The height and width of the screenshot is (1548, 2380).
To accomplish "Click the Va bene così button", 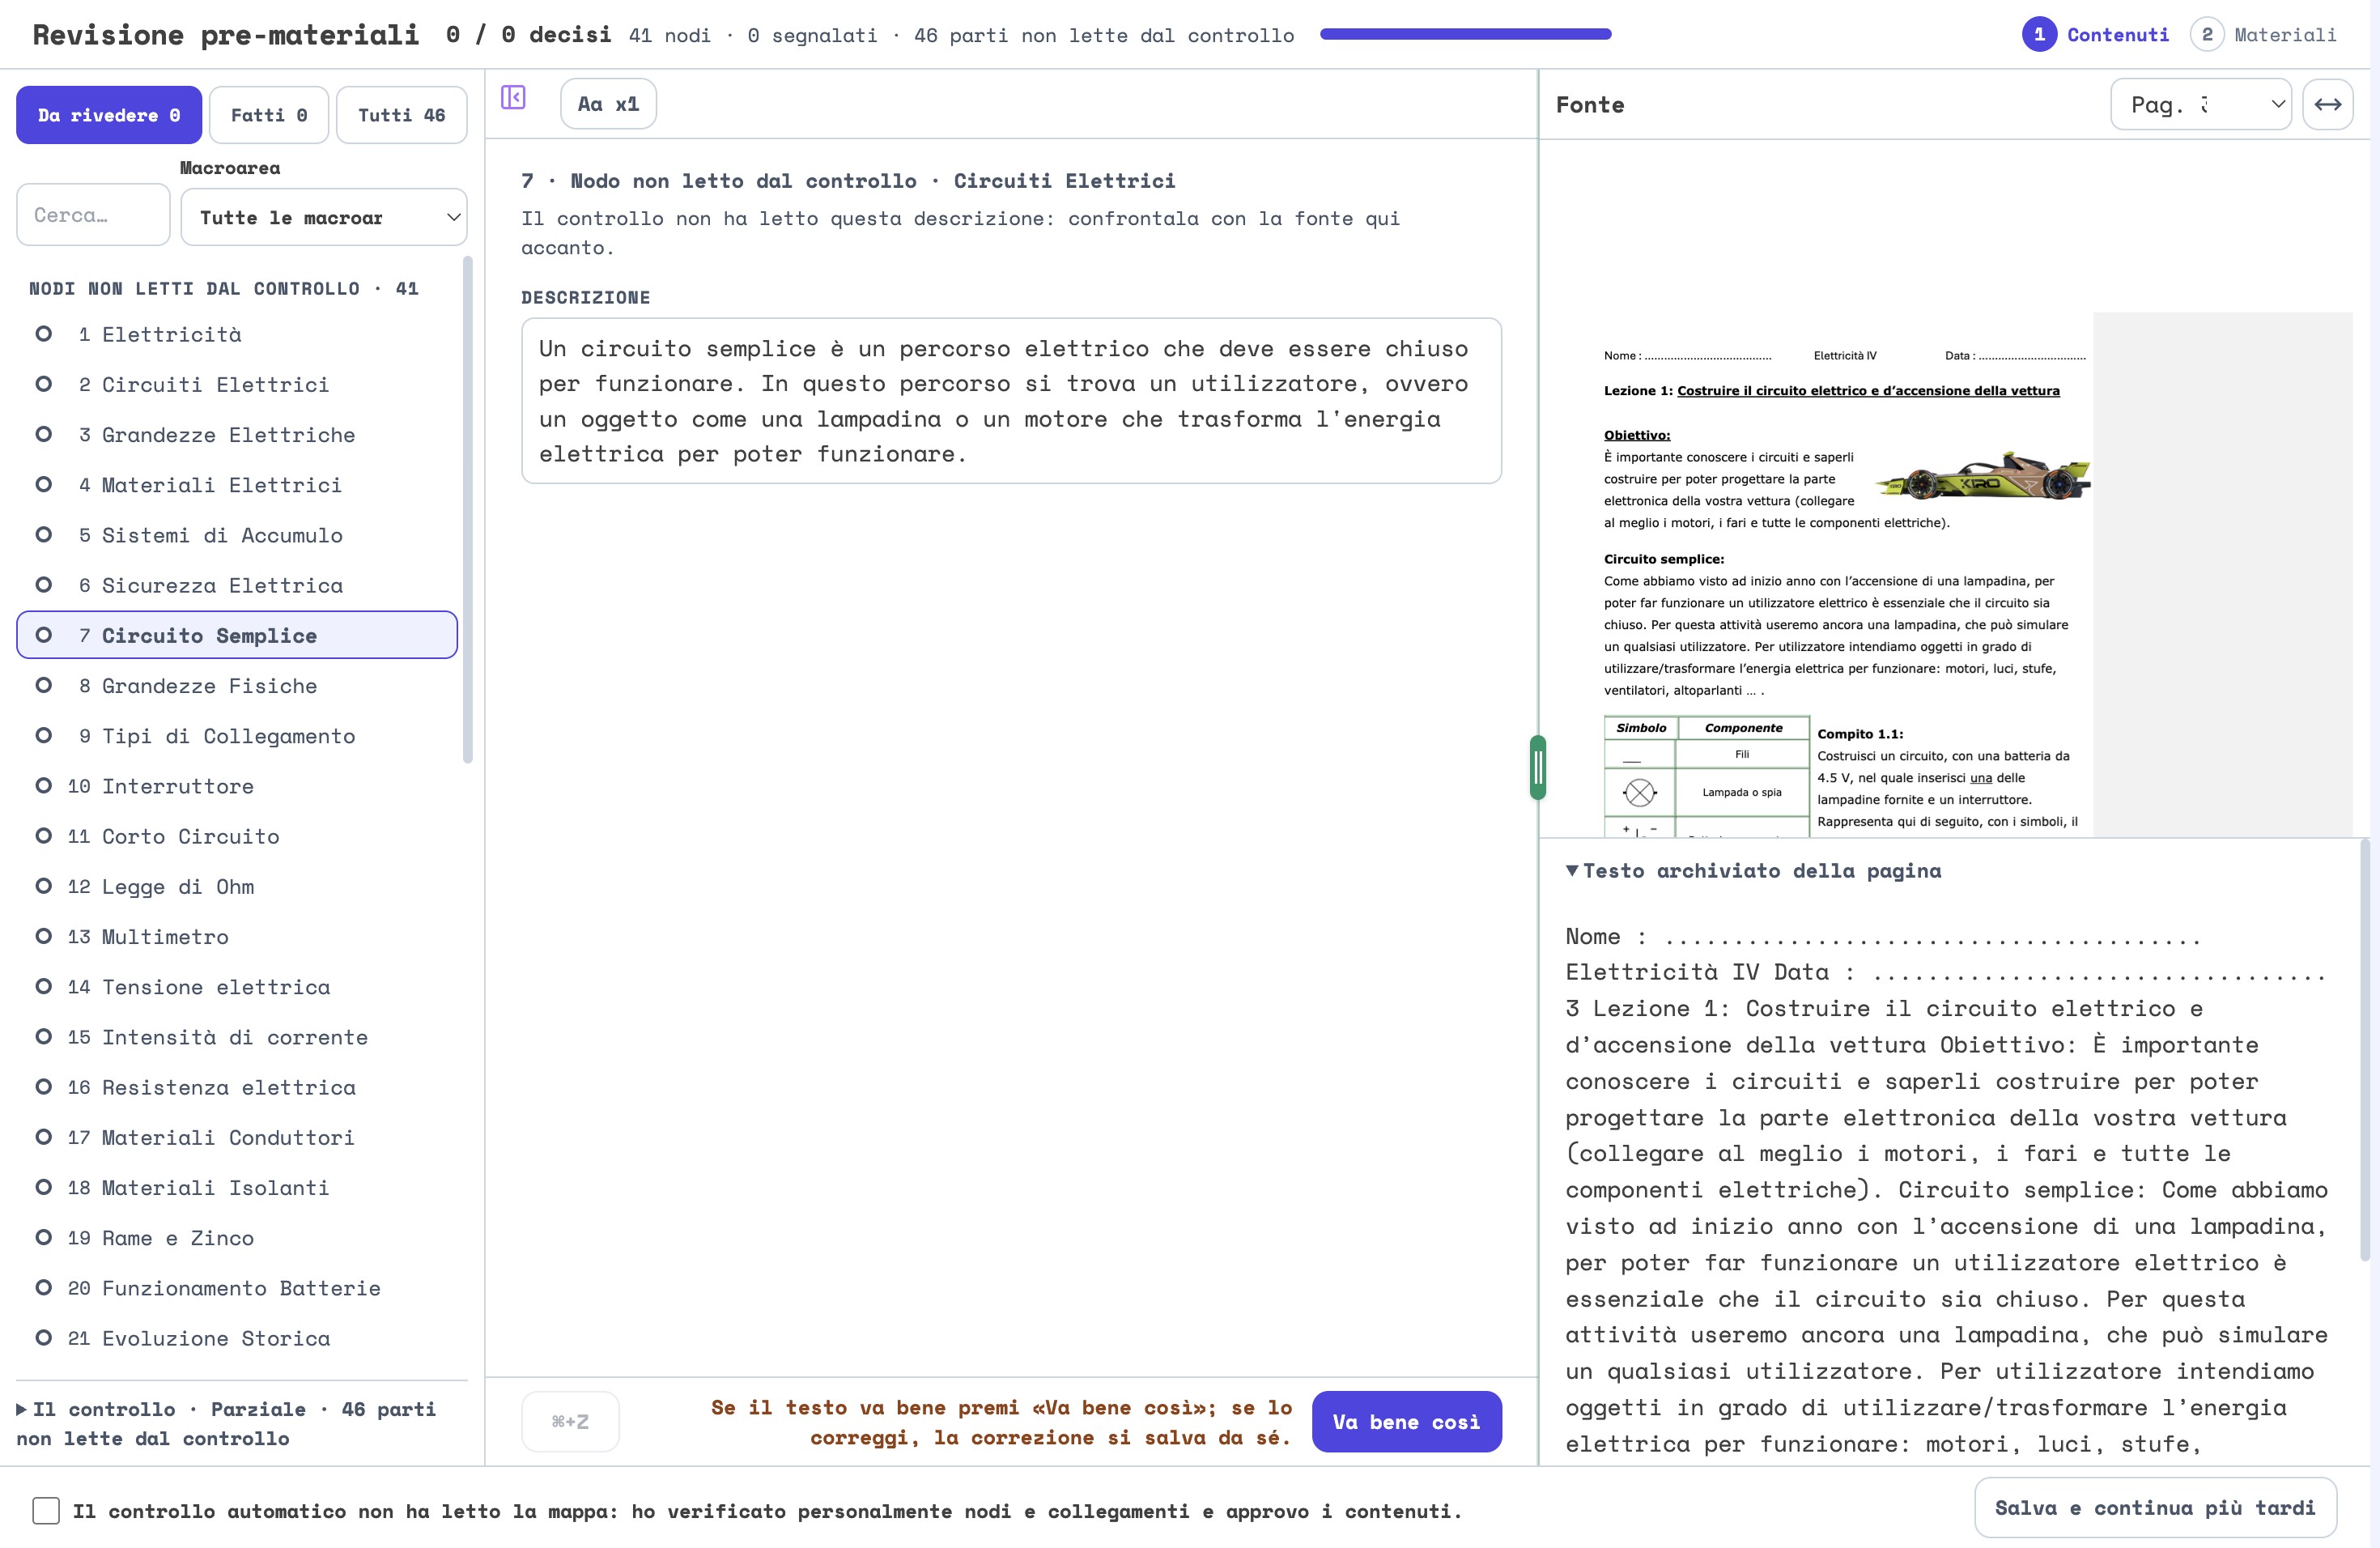I will [1406, 1421].
